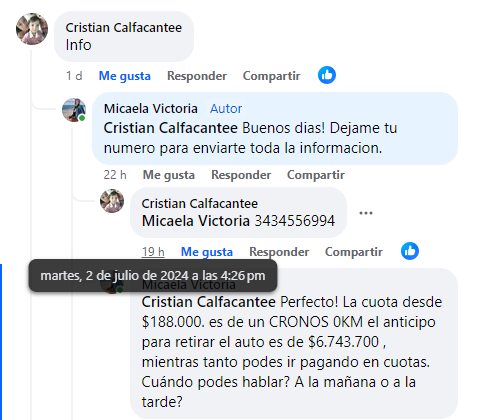478x420 pixels.
Task: Open Micaela Victoria's avatar next to Autor reply
Action: (74, 110)
